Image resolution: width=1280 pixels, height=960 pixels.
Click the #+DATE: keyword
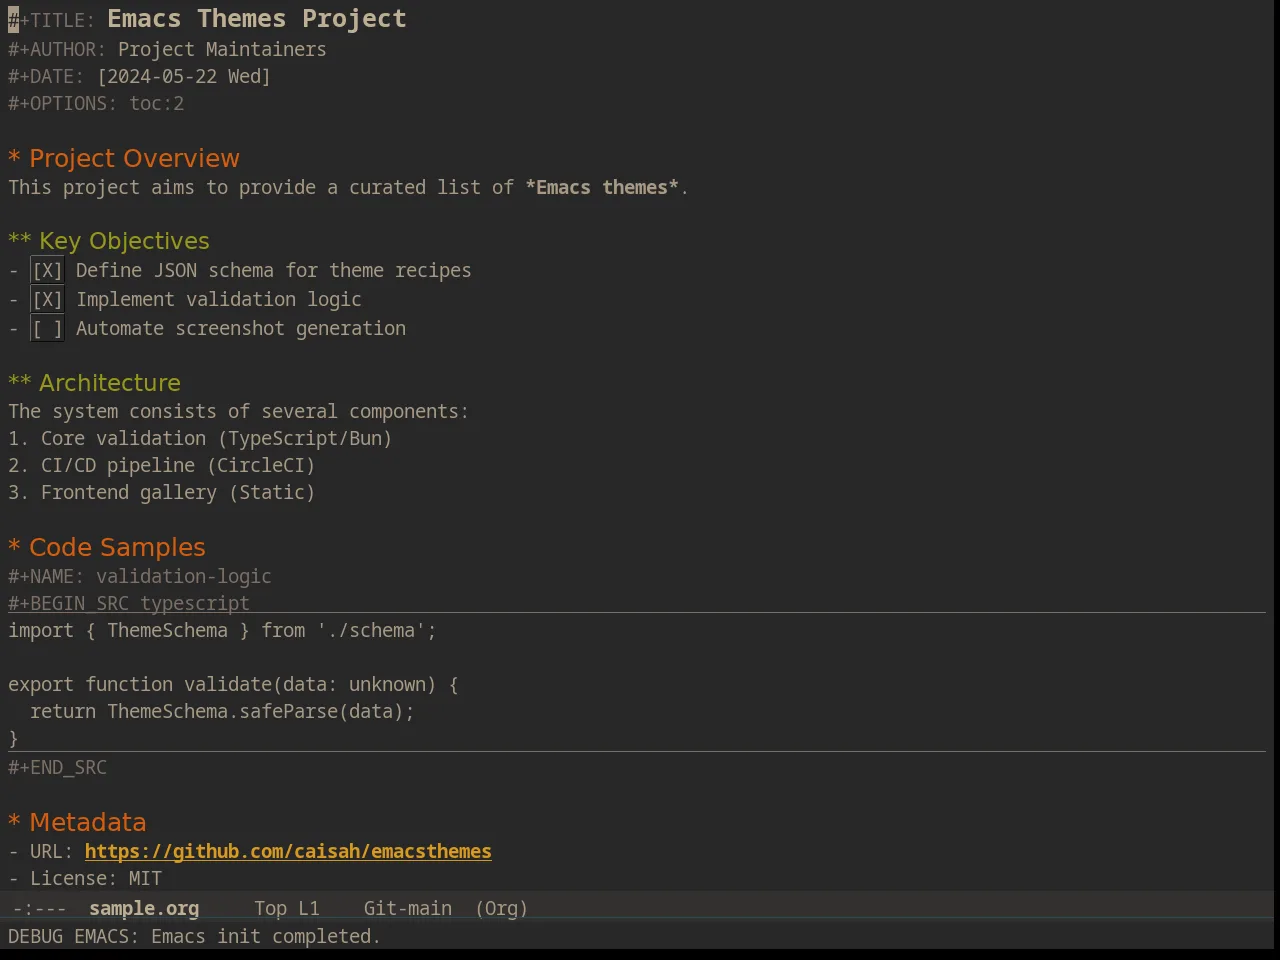click(46, 76)
